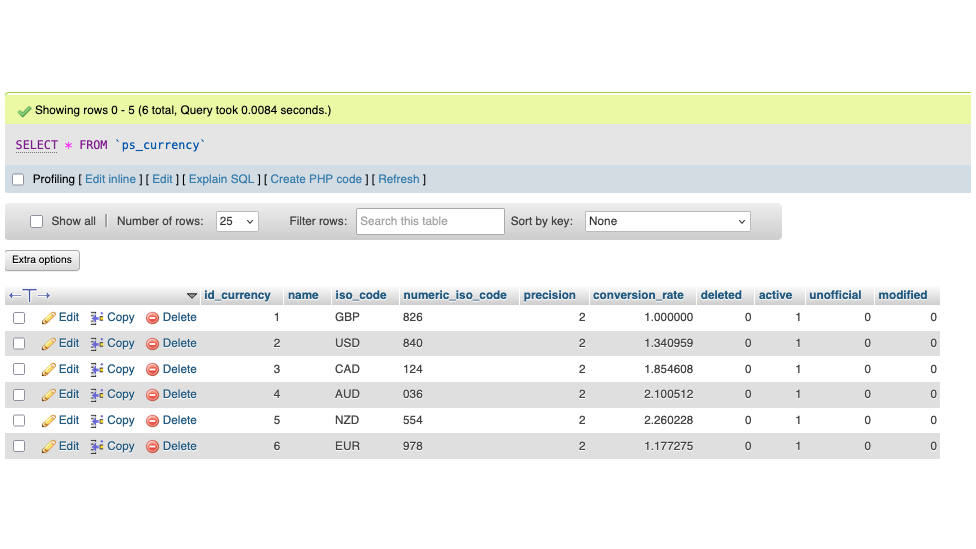Click the Copy icon in AUD row
The width and height of the screenshot is (976, 549).
pyautogui.click(x=96, y=395)
